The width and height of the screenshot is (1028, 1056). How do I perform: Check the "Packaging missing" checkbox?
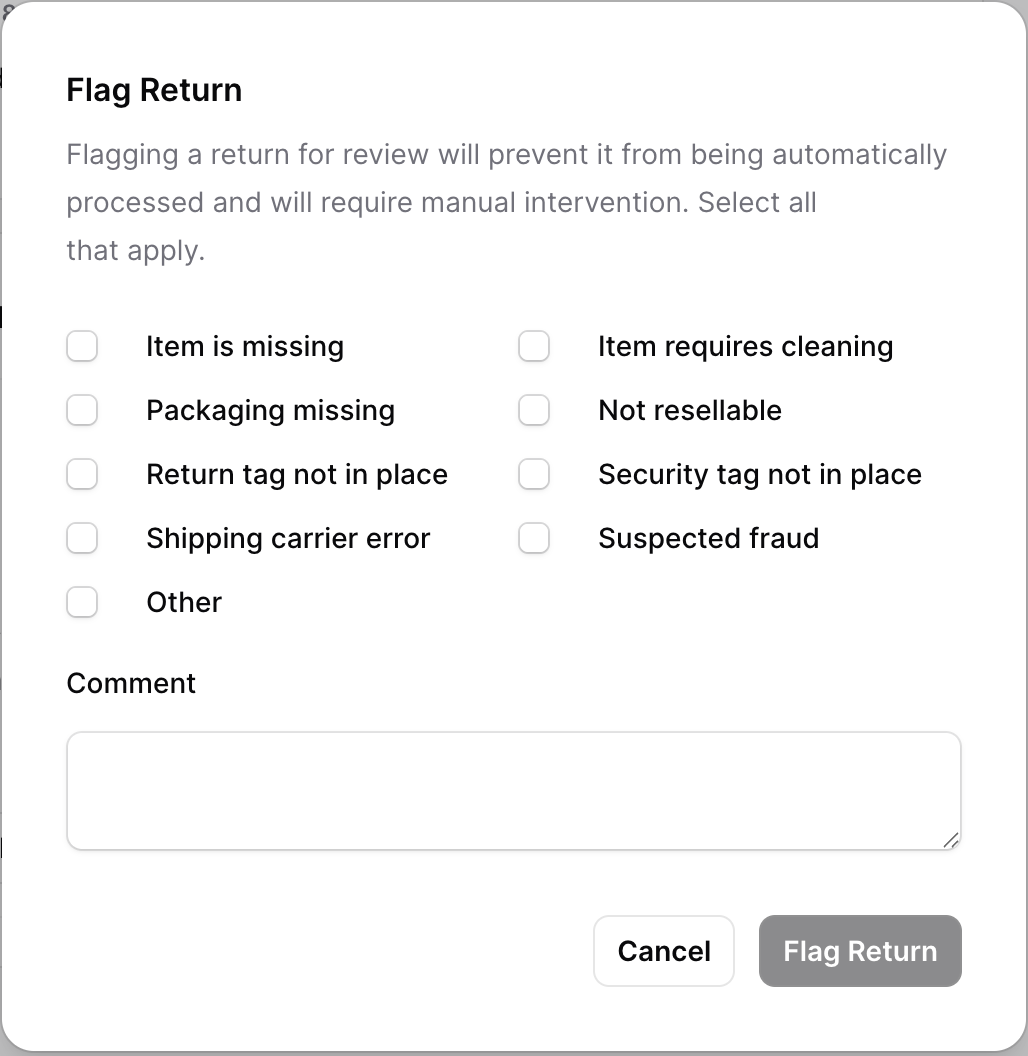[x=82, y=410]
